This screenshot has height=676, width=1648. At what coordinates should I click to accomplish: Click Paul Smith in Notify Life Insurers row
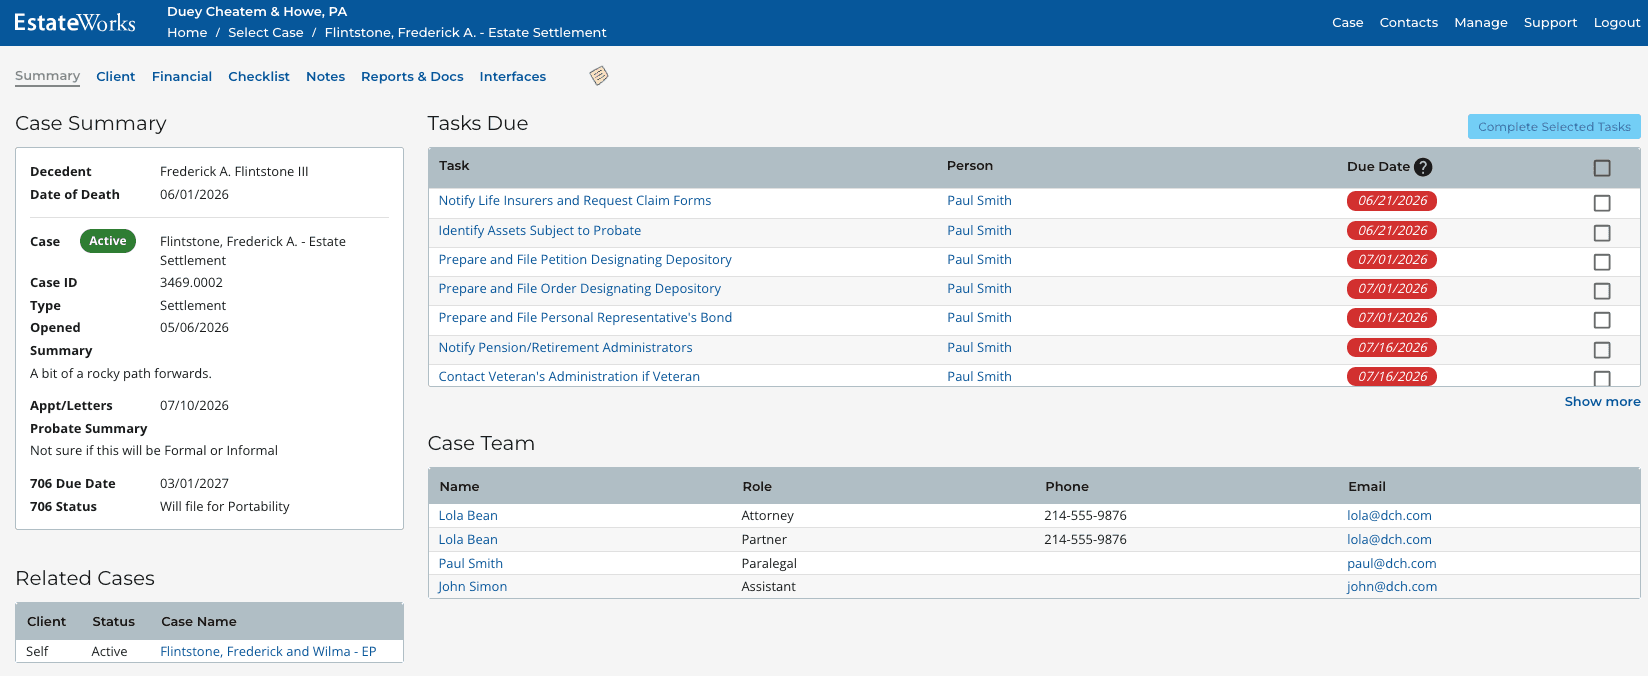pyautogui.click(x=979, y=201)
